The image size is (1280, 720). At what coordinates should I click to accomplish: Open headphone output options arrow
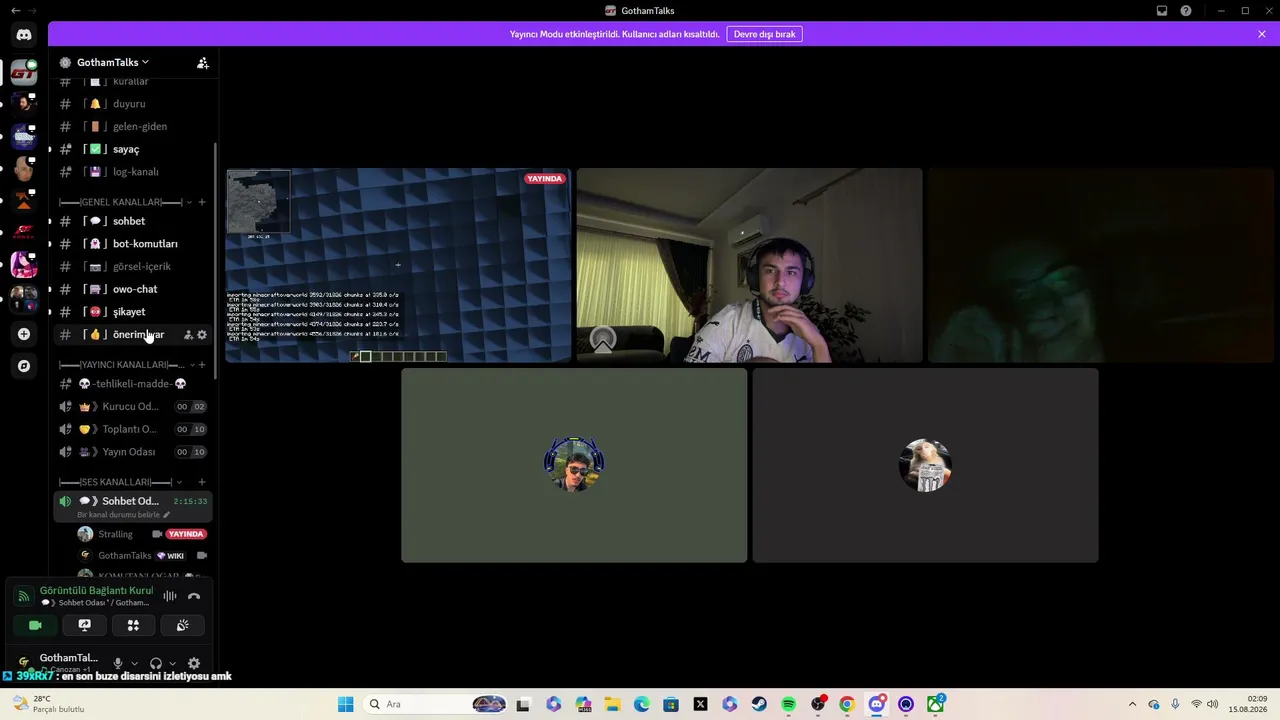(173, 663)
